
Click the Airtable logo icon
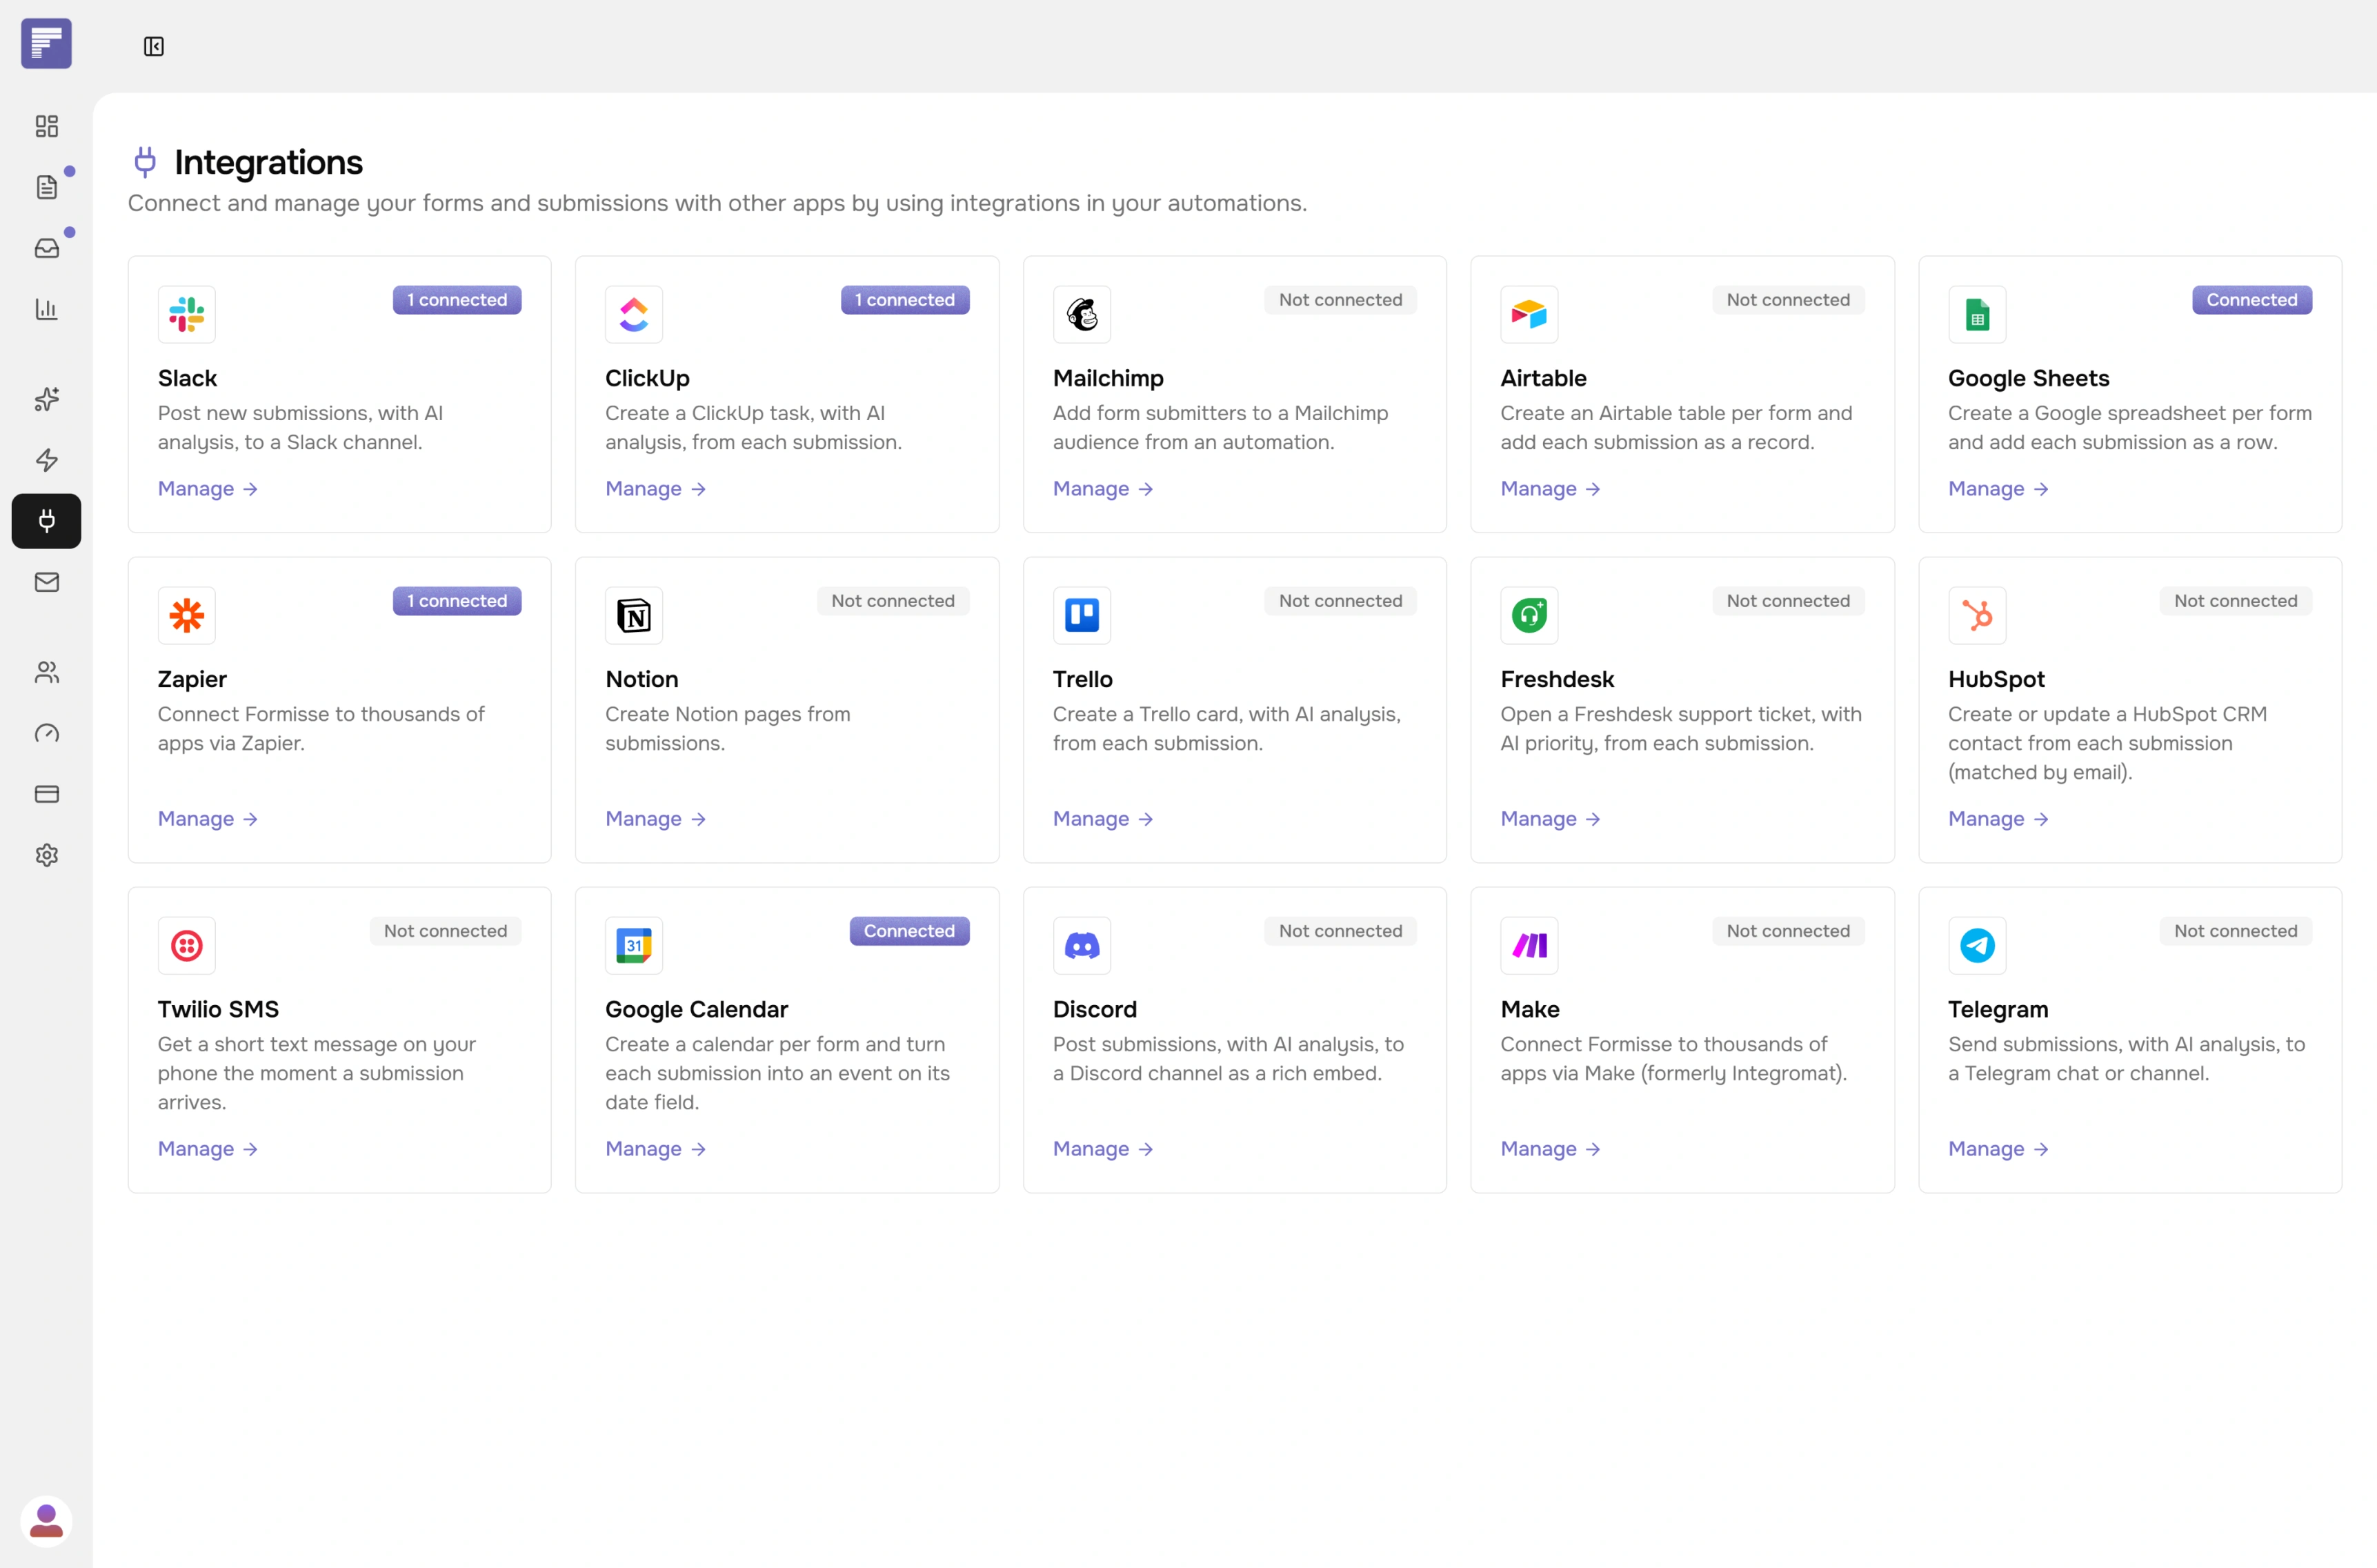pyautogui.click(x=1529, y=315)
